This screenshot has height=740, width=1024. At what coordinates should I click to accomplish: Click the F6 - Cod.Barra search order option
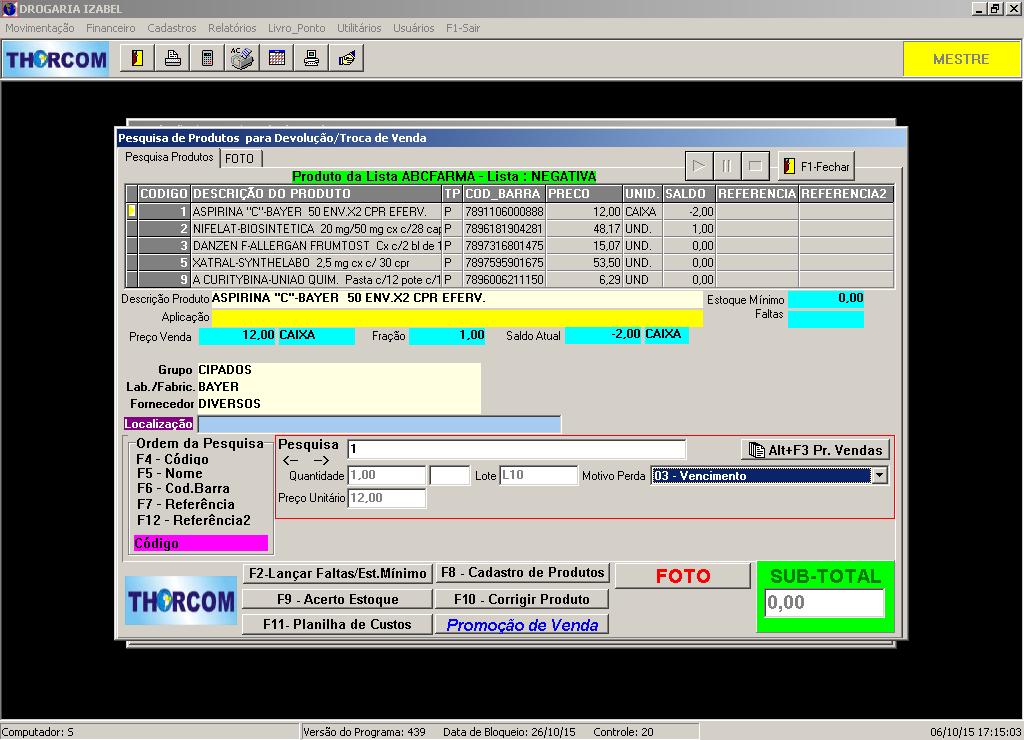(183, 489)
